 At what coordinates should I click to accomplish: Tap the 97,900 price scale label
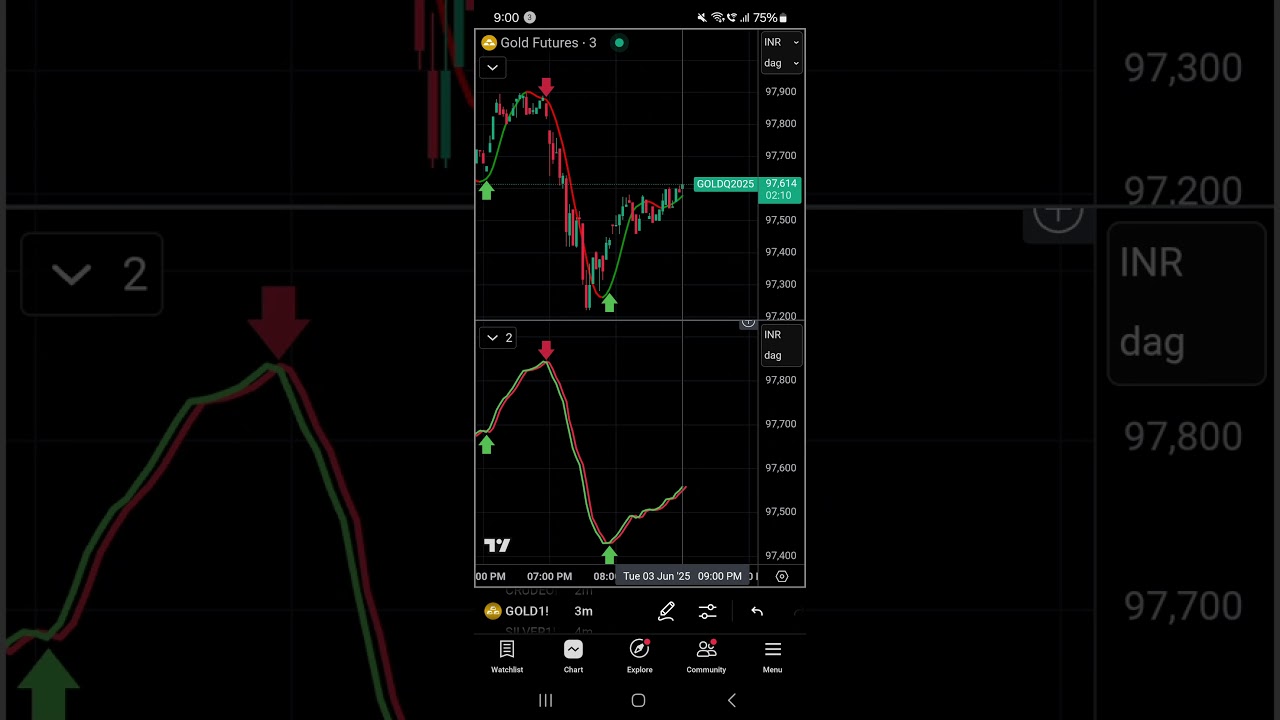pyautogui.click(x=780, y=92)
